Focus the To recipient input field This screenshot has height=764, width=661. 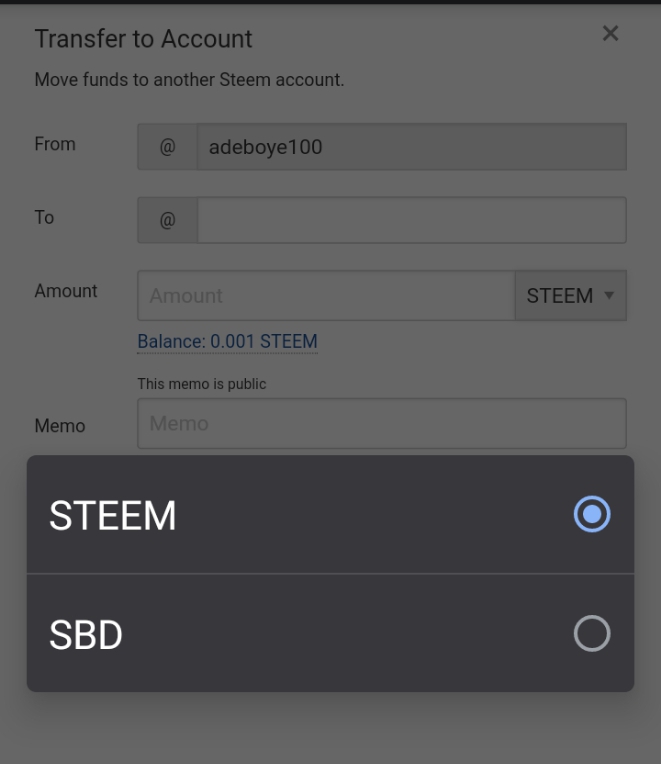(411, 221)
